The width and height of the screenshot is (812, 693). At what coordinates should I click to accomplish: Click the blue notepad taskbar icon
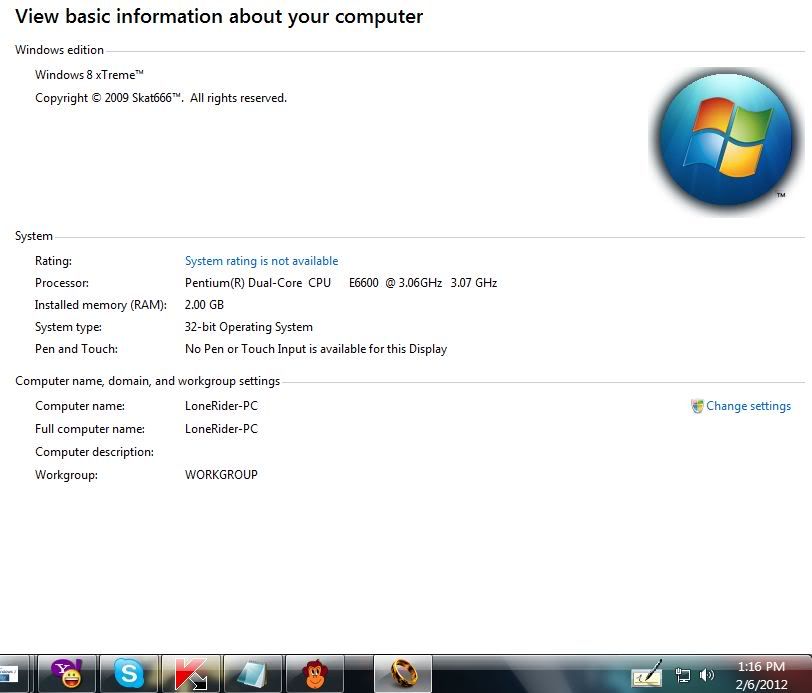[253, 674]
